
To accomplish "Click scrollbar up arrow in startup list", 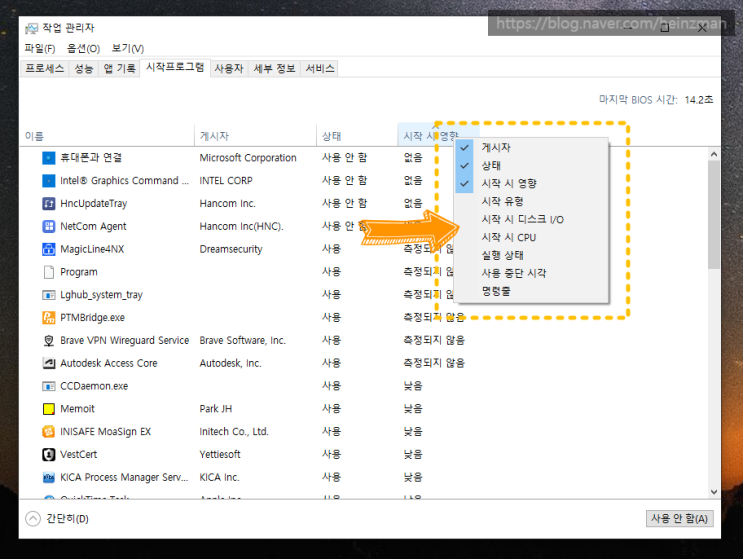I will (x=714, y=154).
